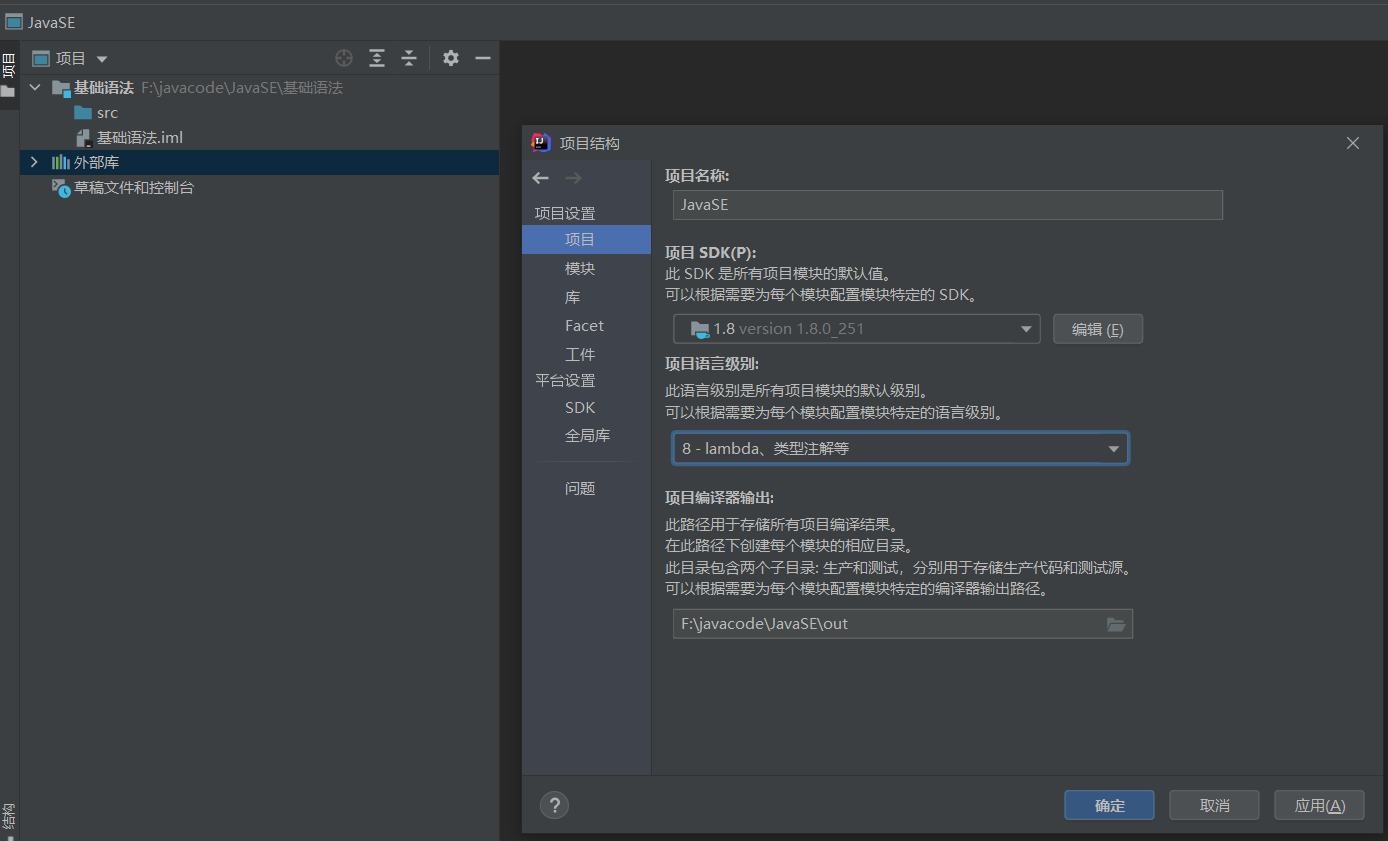Click the 基础语法.iml file icon
This screenshot has width=1388, height=841.
(83, 138)
